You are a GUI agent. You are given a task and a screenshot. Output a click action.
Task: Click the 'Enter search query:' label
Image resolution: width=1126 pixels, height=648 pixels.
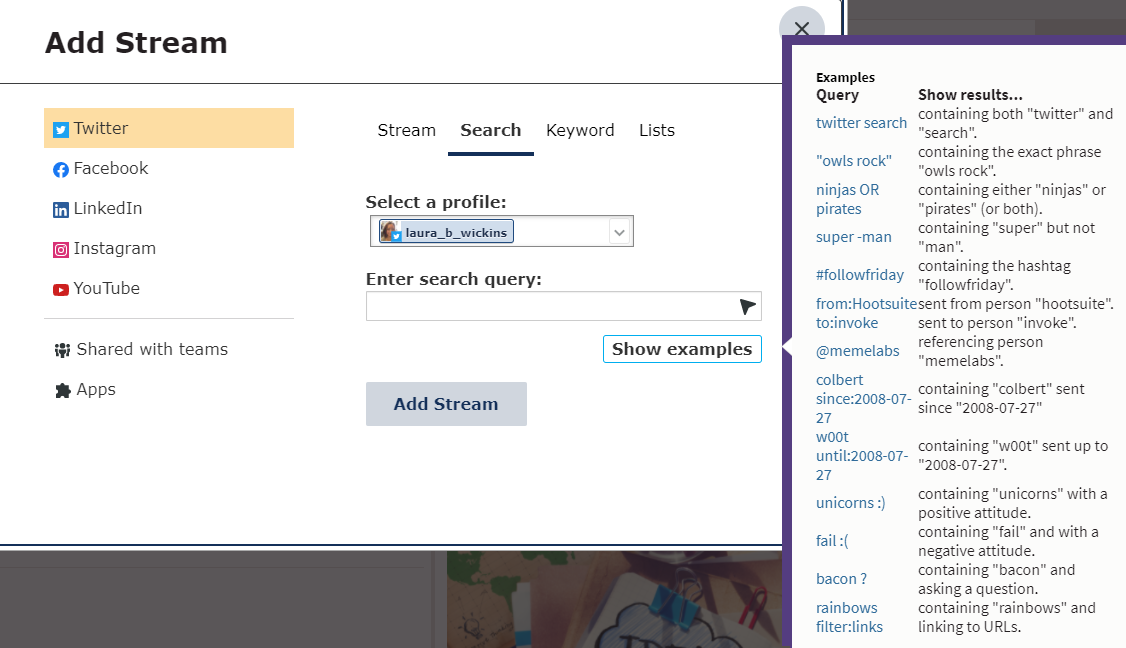tap(454, 279)
